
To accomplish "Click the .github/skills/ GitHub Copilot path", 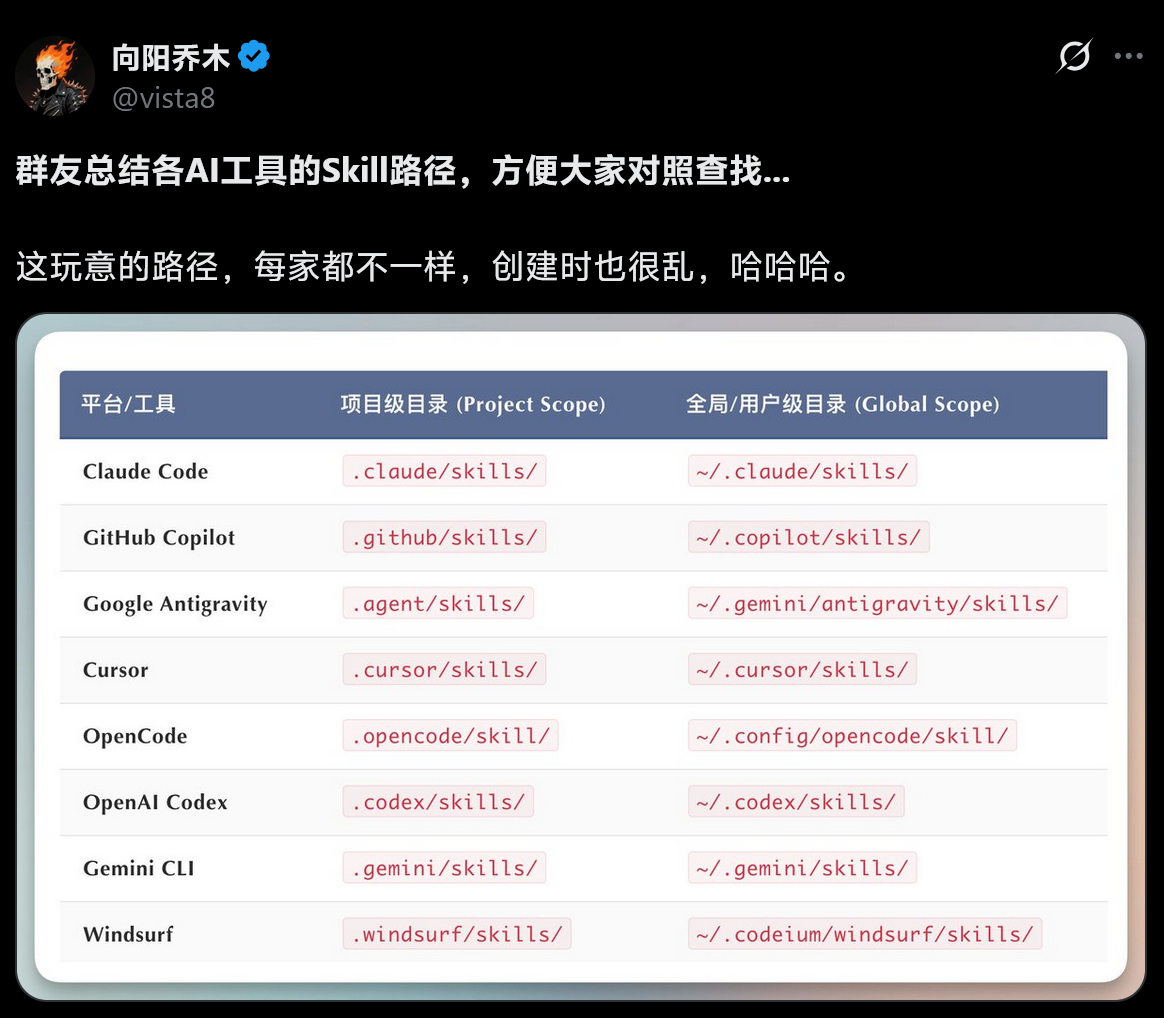I will (444, 537).
